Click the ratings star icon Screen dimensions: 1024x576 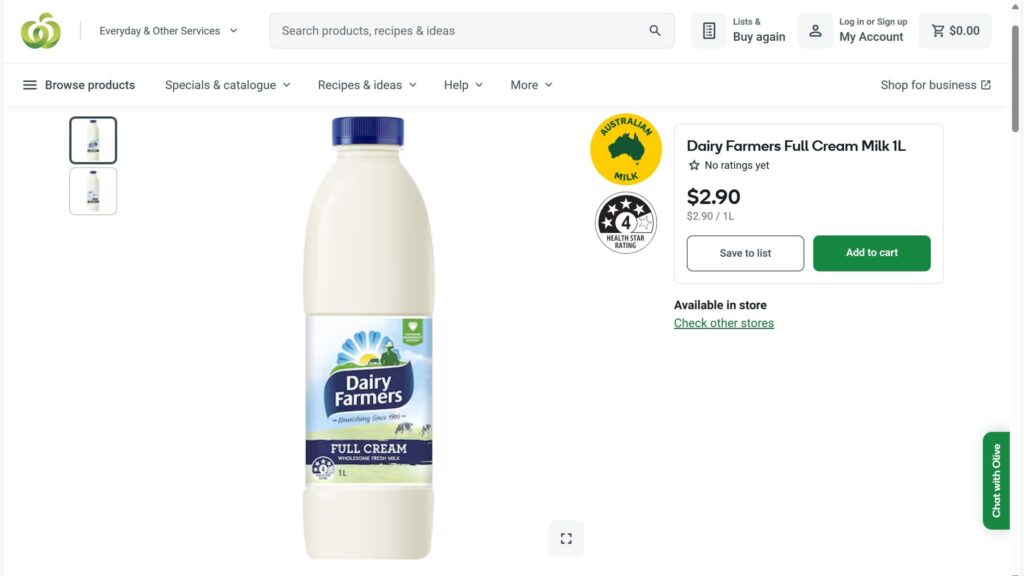pos(694,166)
